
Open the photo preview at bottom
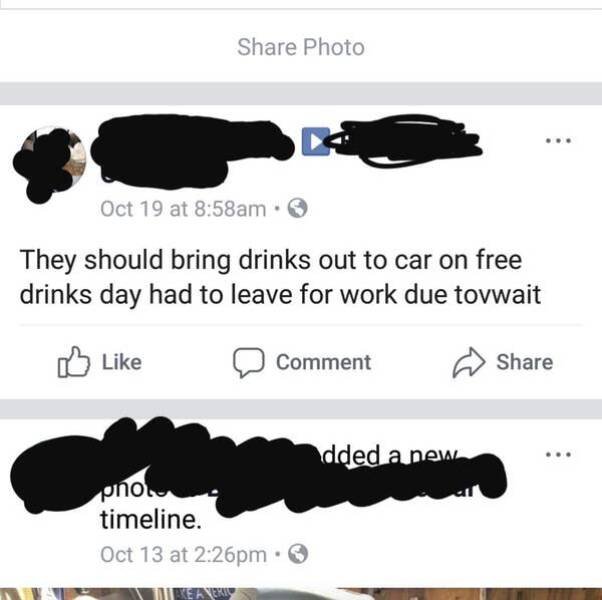301,593
